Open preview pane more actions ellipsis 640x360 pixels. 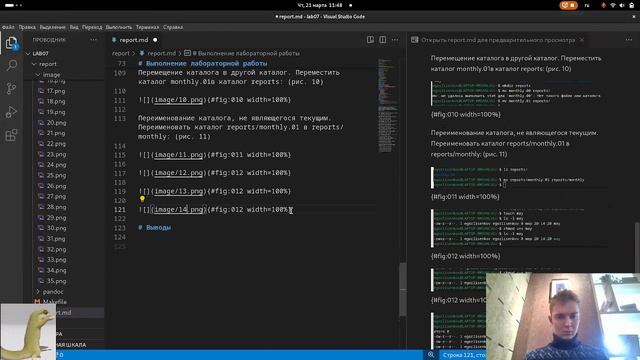coord(629,40)
